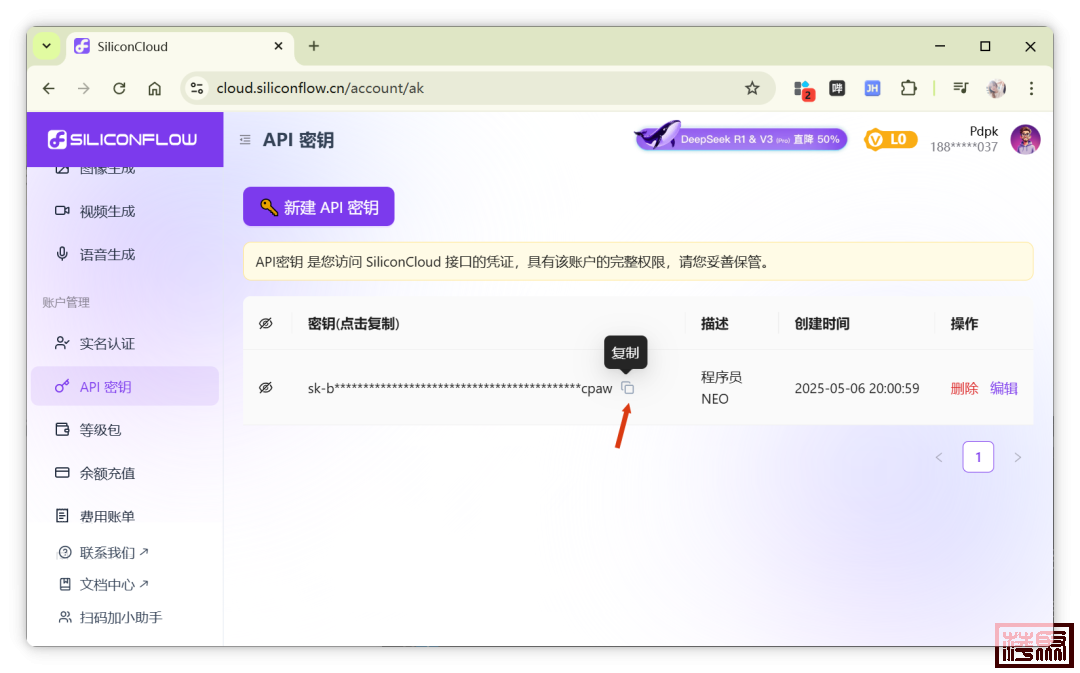Open a new browser tab
The width and height of the screenshot is (1080, 673).
314,46
